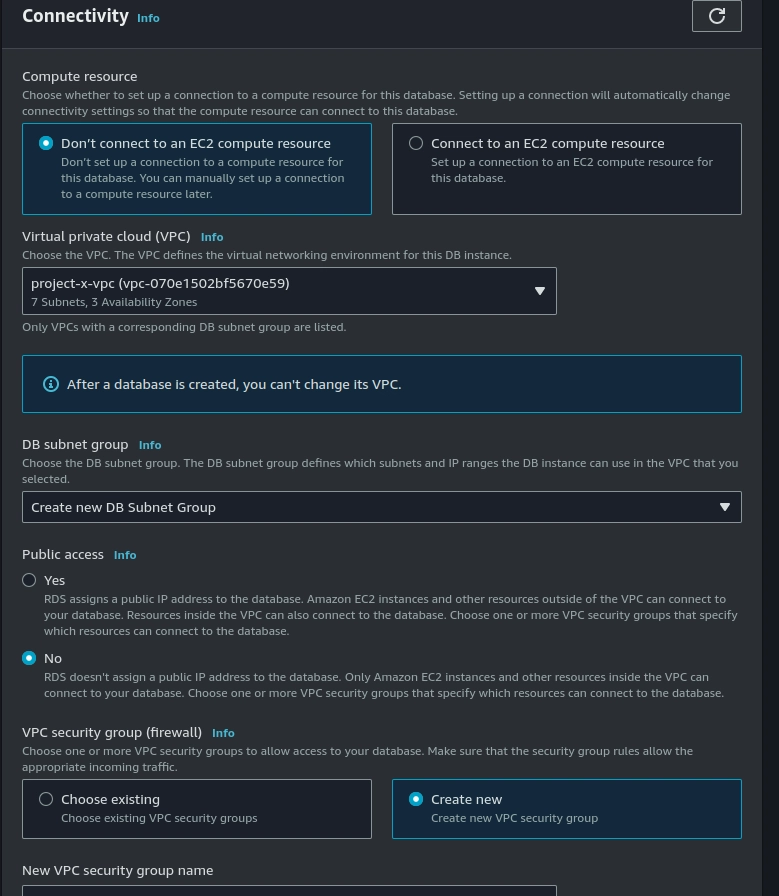Open the Create new DB Subnet Group dropdown
Viewport: 779px width, 896px height.
(382, 507)
